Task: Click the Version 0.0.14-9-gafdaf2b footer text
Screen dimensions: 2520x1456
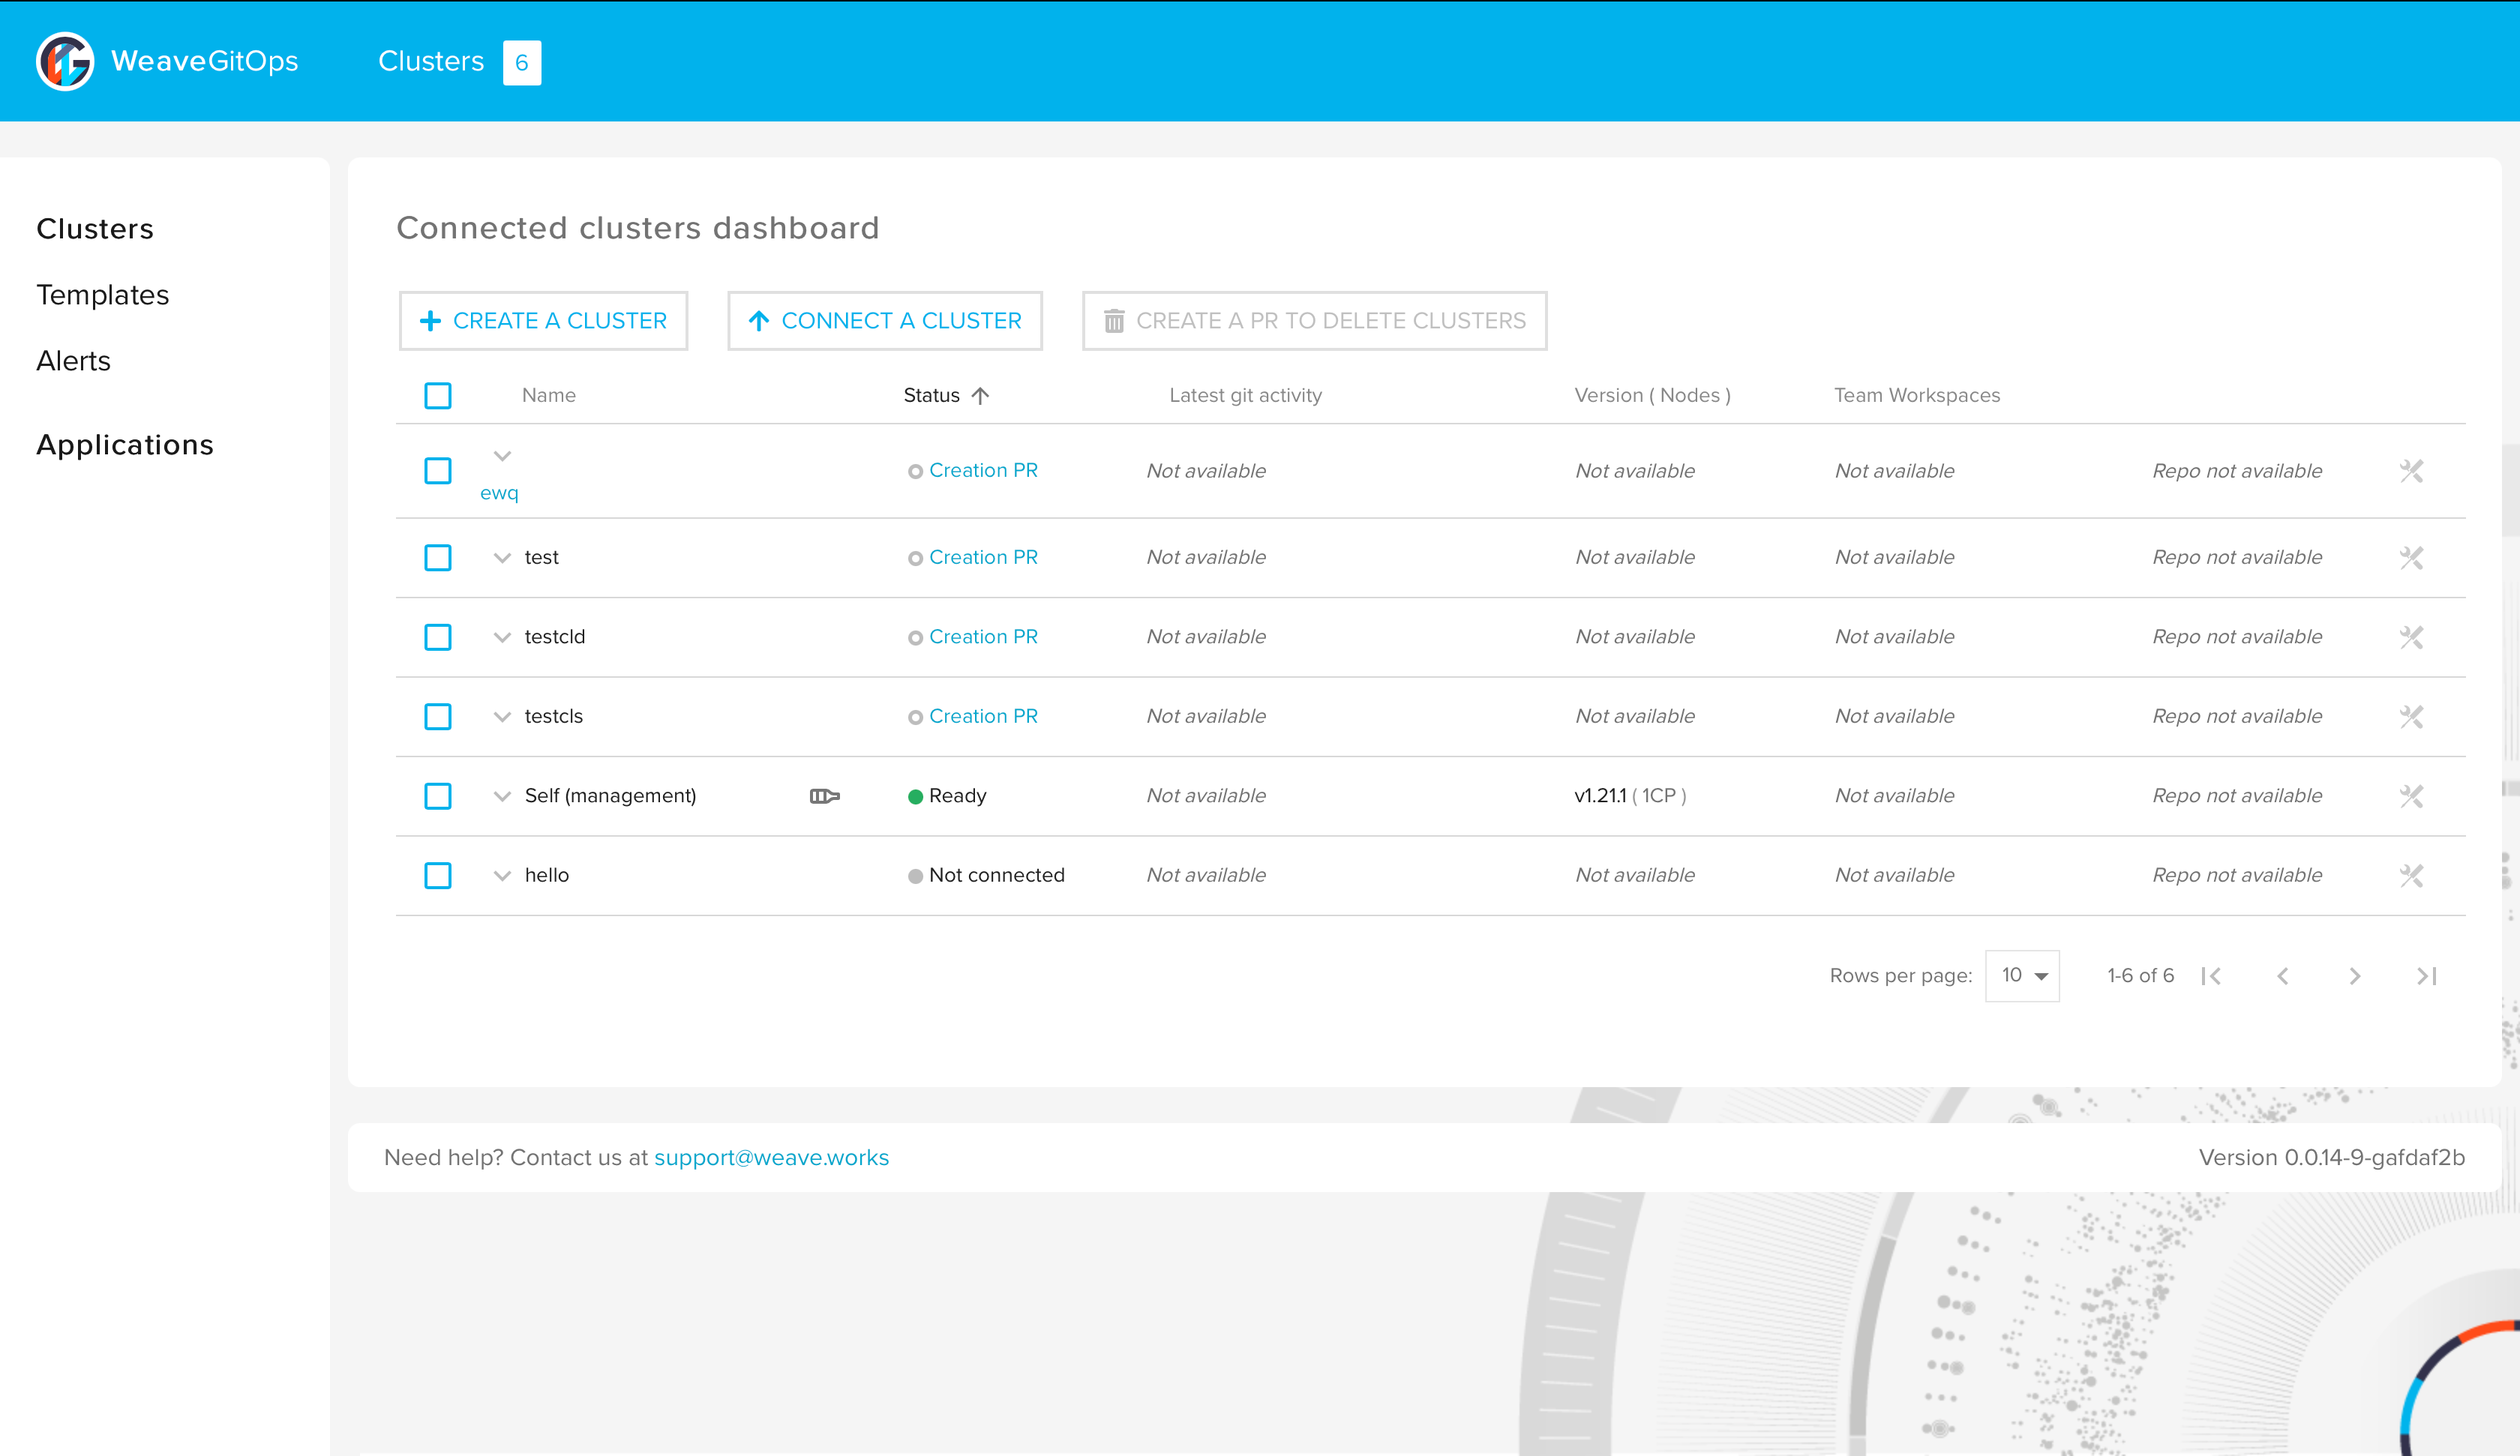Action: click(x=2332, y=1158)
